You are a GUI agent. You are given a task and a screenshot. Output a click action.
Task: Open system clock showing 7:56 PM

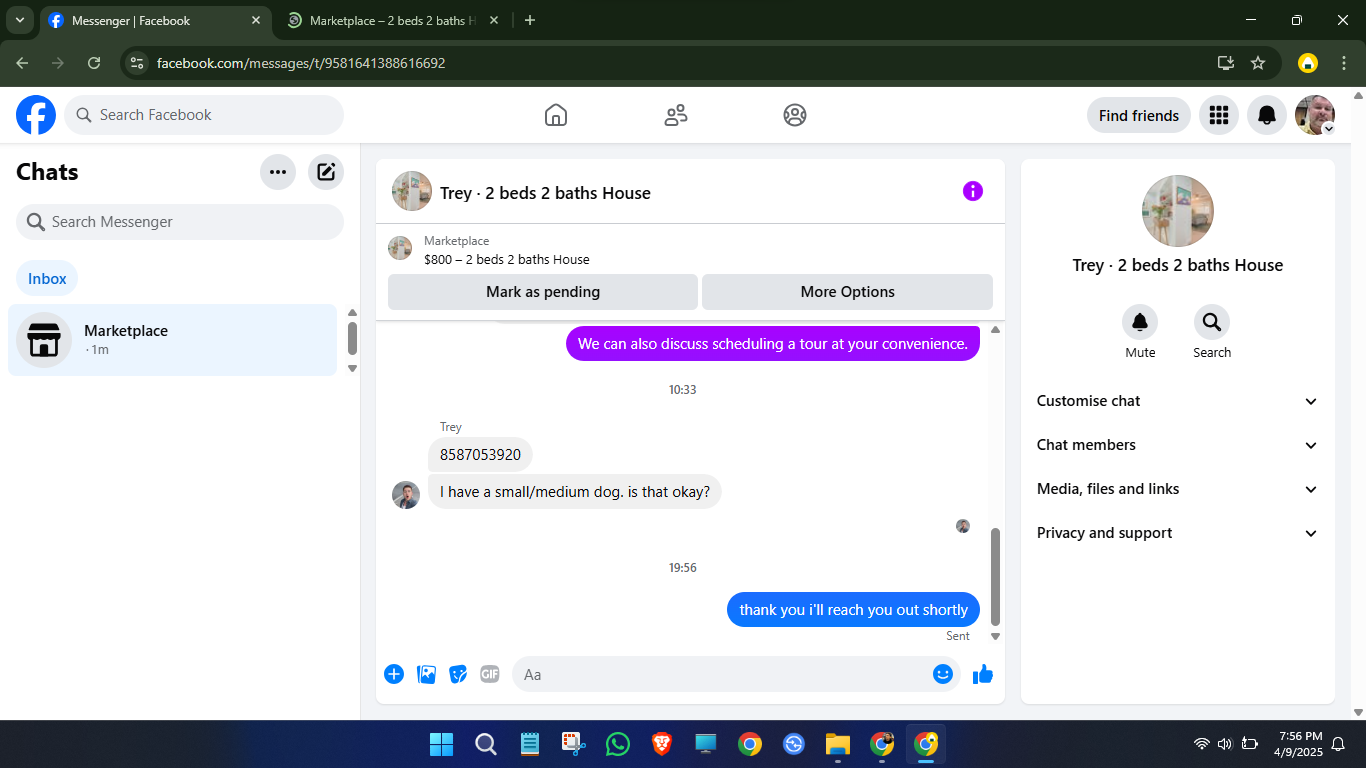point(1300,743)
